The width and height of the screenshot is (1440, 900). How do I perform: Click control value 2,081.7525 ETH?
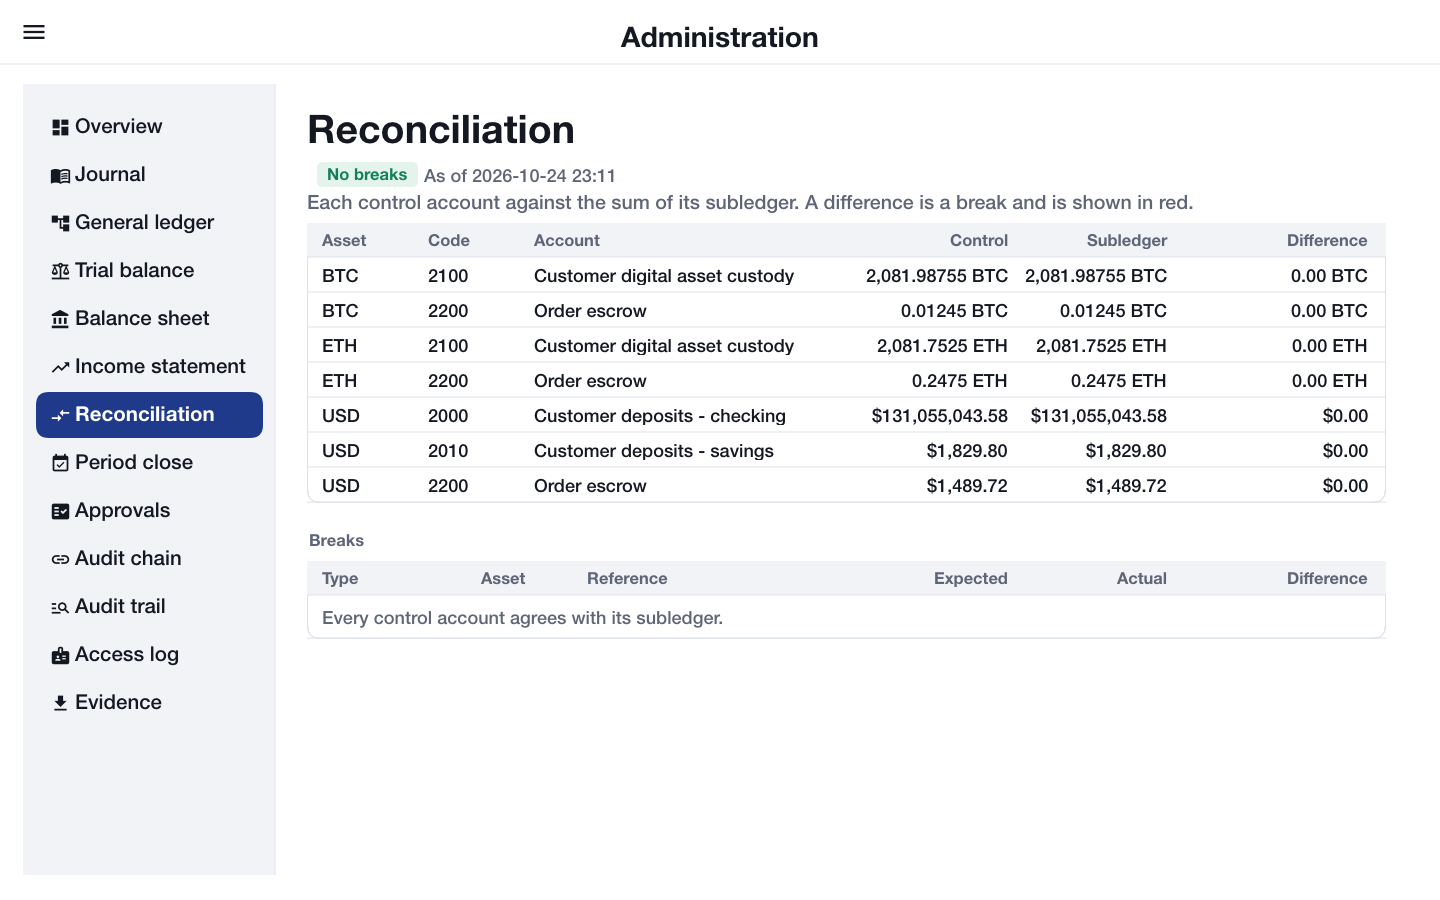click(942, 346)
